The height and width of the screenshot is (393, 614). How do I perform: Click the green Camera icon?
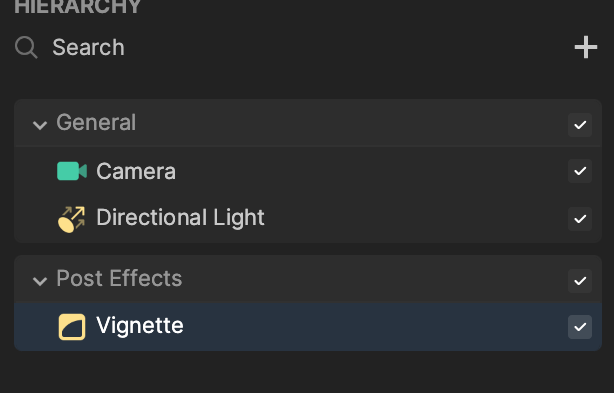point(72,171)
